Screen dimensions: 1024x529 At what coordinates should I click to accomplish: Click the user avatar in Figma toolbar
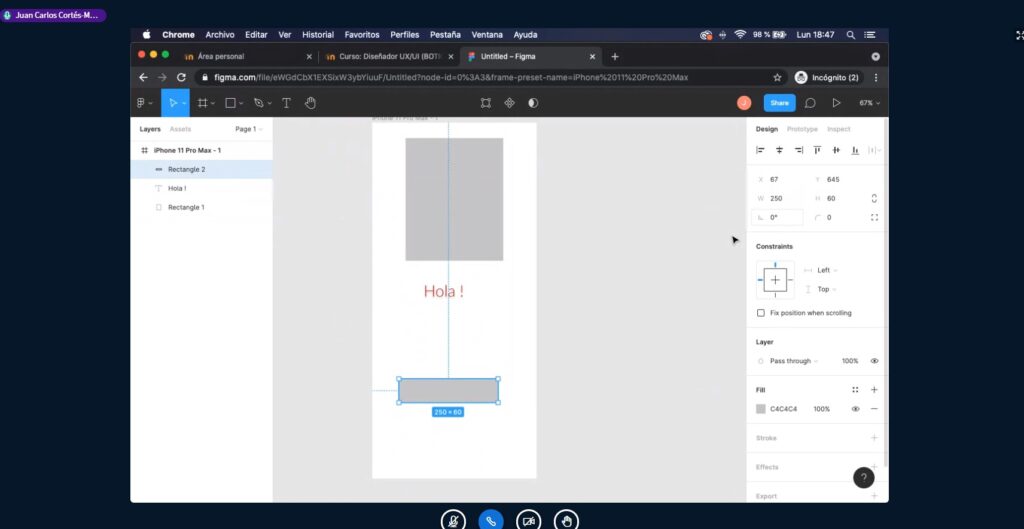click(x=744, y=103)
